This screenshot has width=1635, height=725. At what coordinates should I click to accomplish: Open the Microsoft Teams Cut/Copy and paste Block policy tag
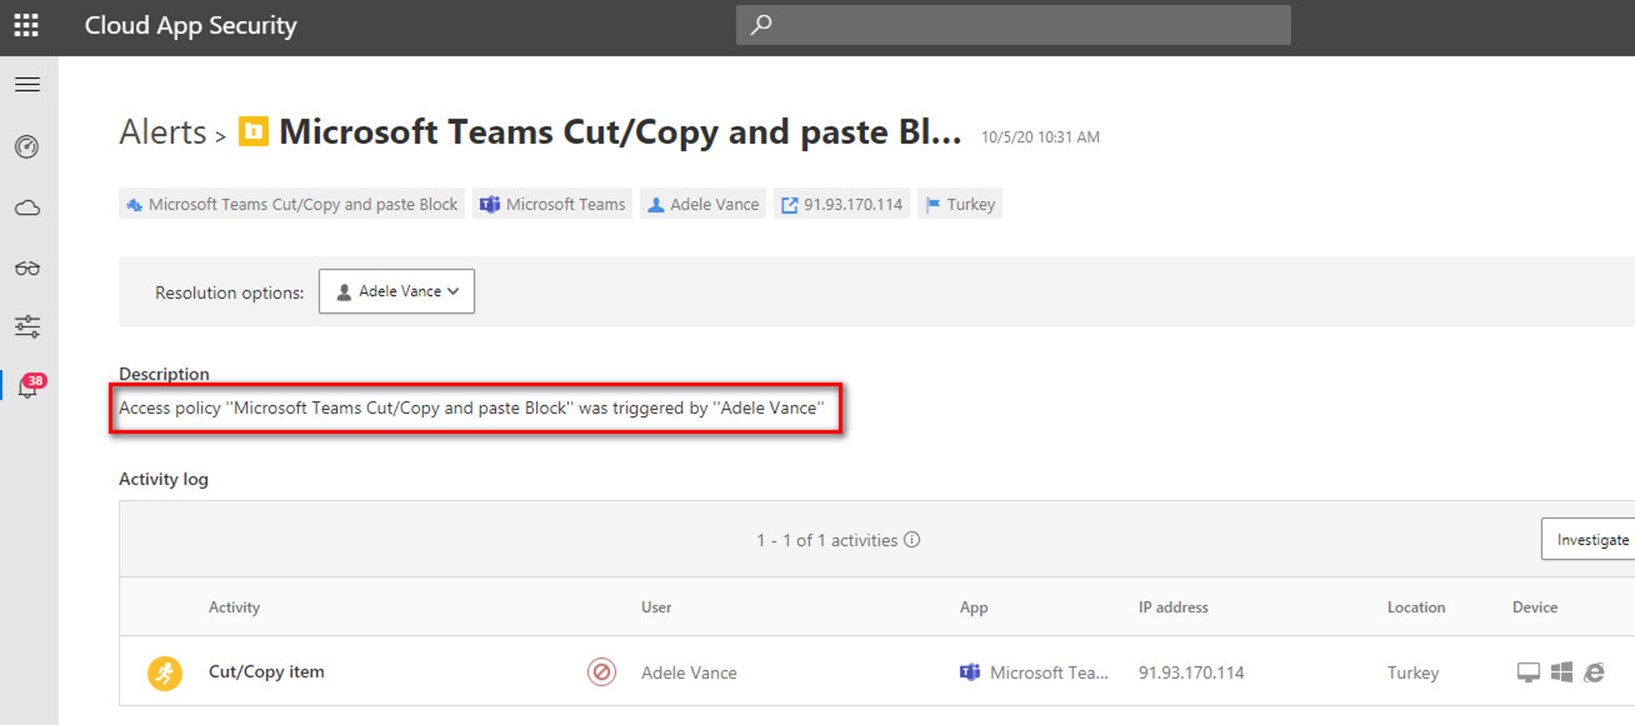coord(291,204)
